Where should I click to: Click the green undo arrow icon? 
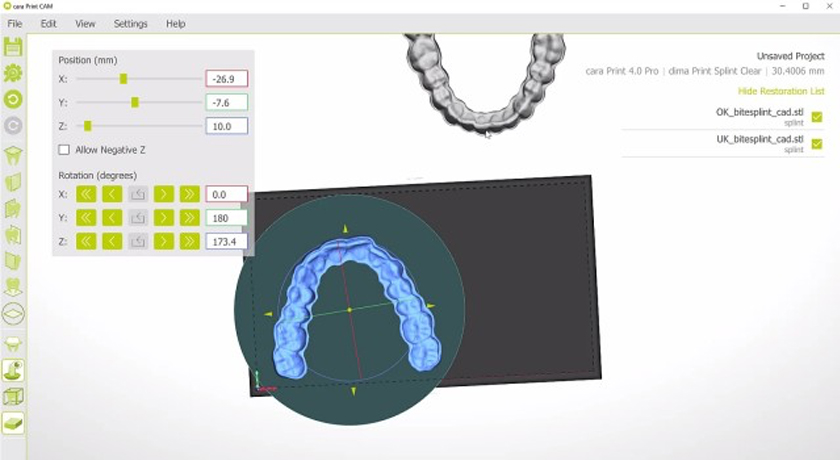pyautogui.click(x=13, y=99)
